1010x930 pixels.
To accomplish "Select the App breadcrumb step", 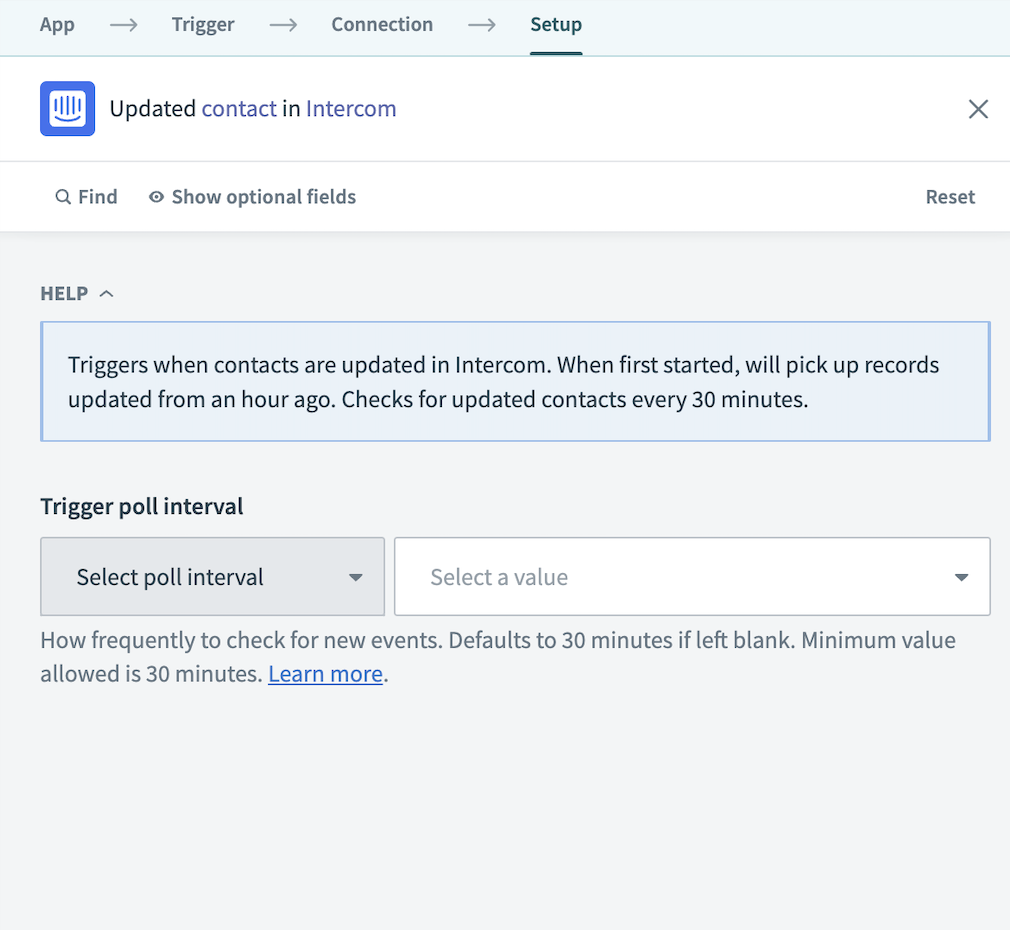I will (56, 25).
